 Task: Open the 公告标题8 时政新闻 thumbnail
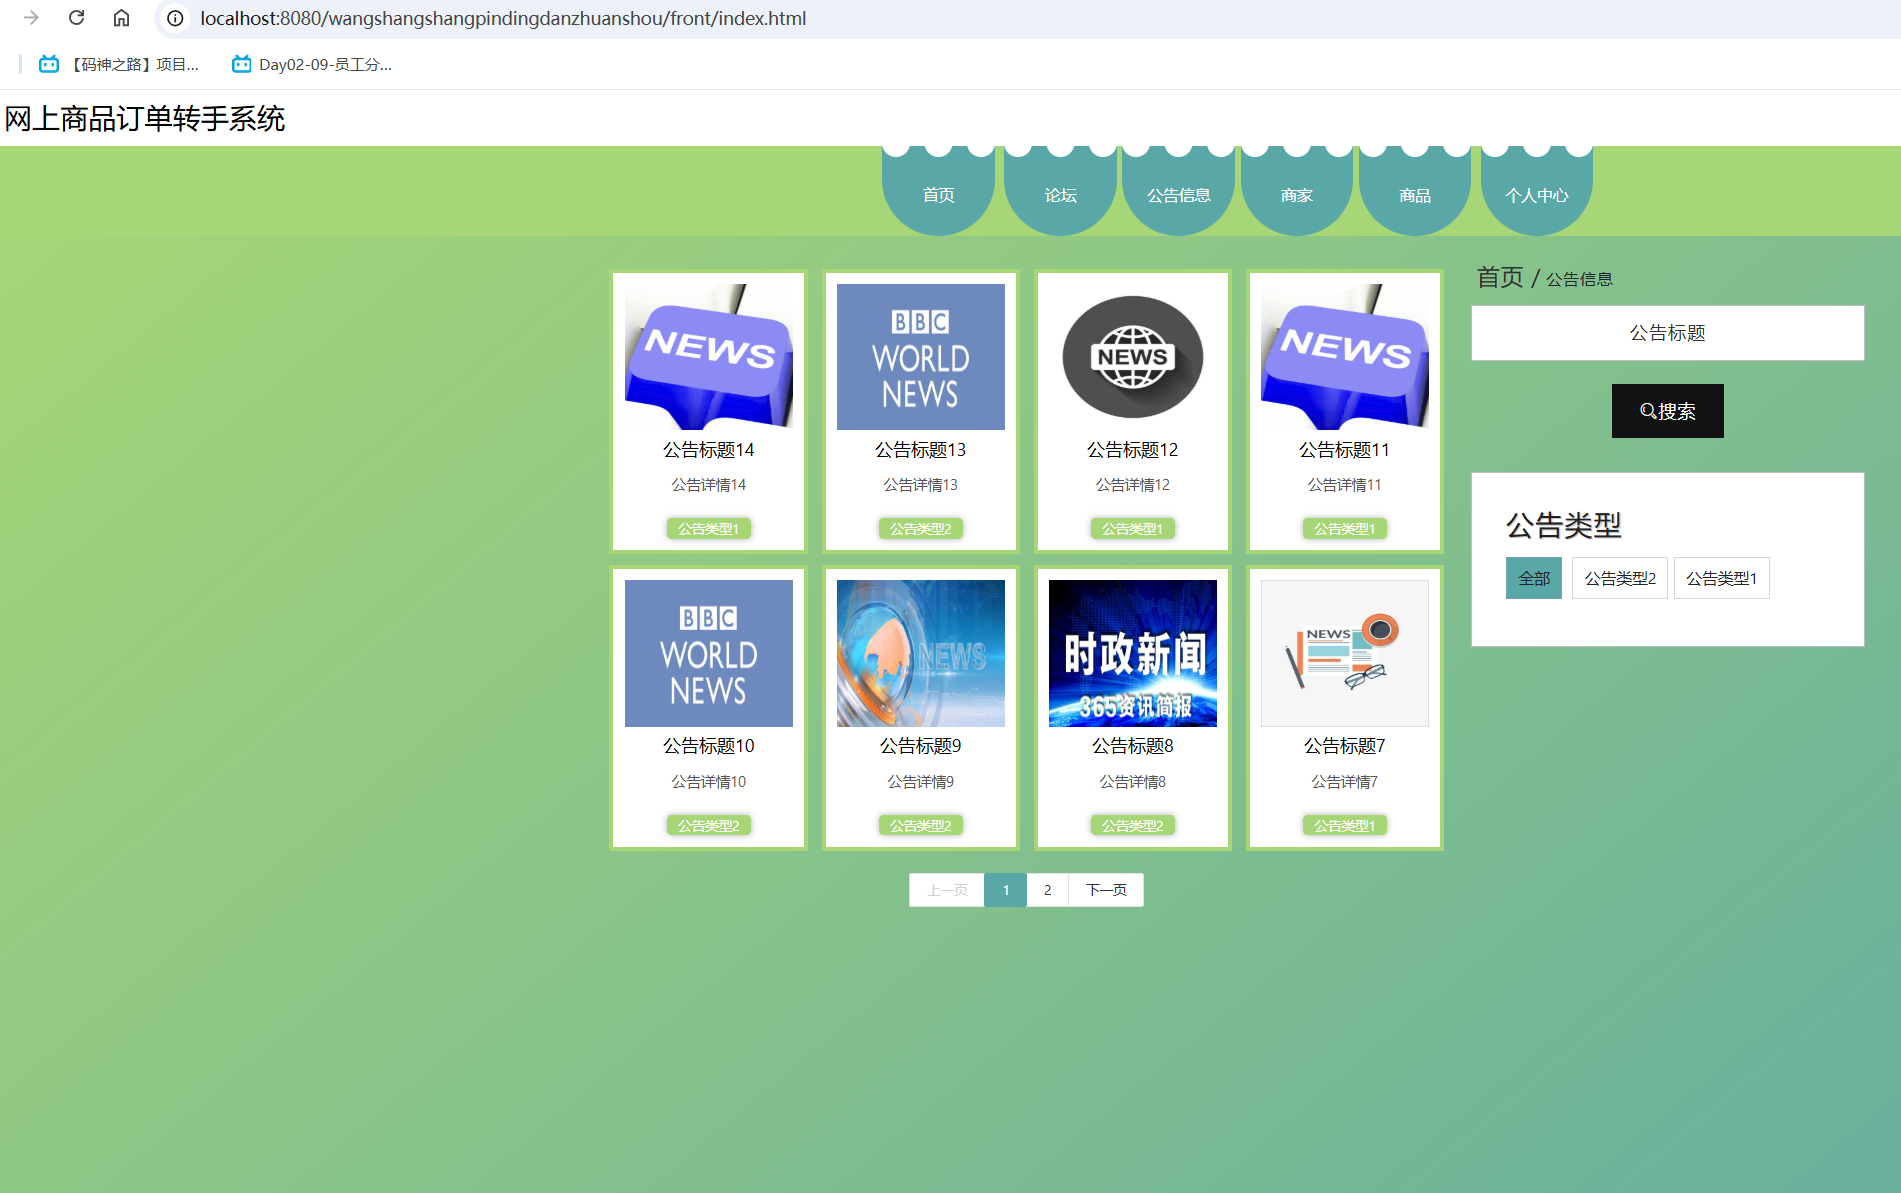(x=1133, y=653)
